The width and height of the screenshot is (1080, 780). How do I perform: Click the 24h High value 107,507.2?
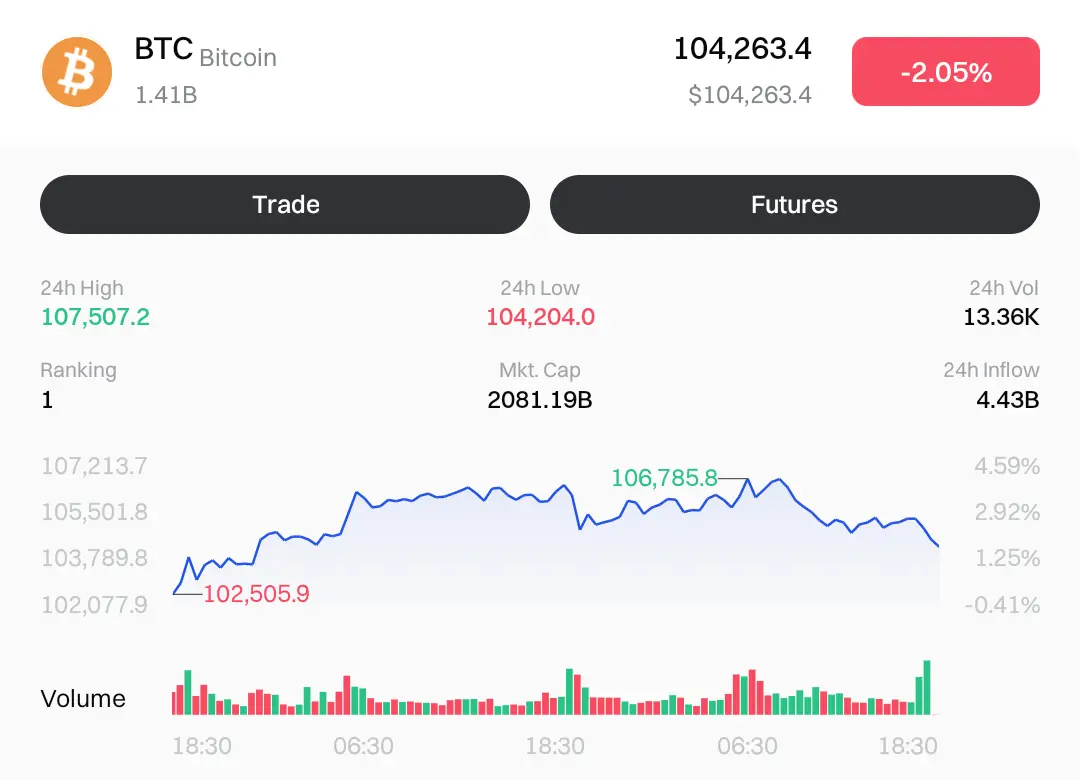[x=95, y=318]
